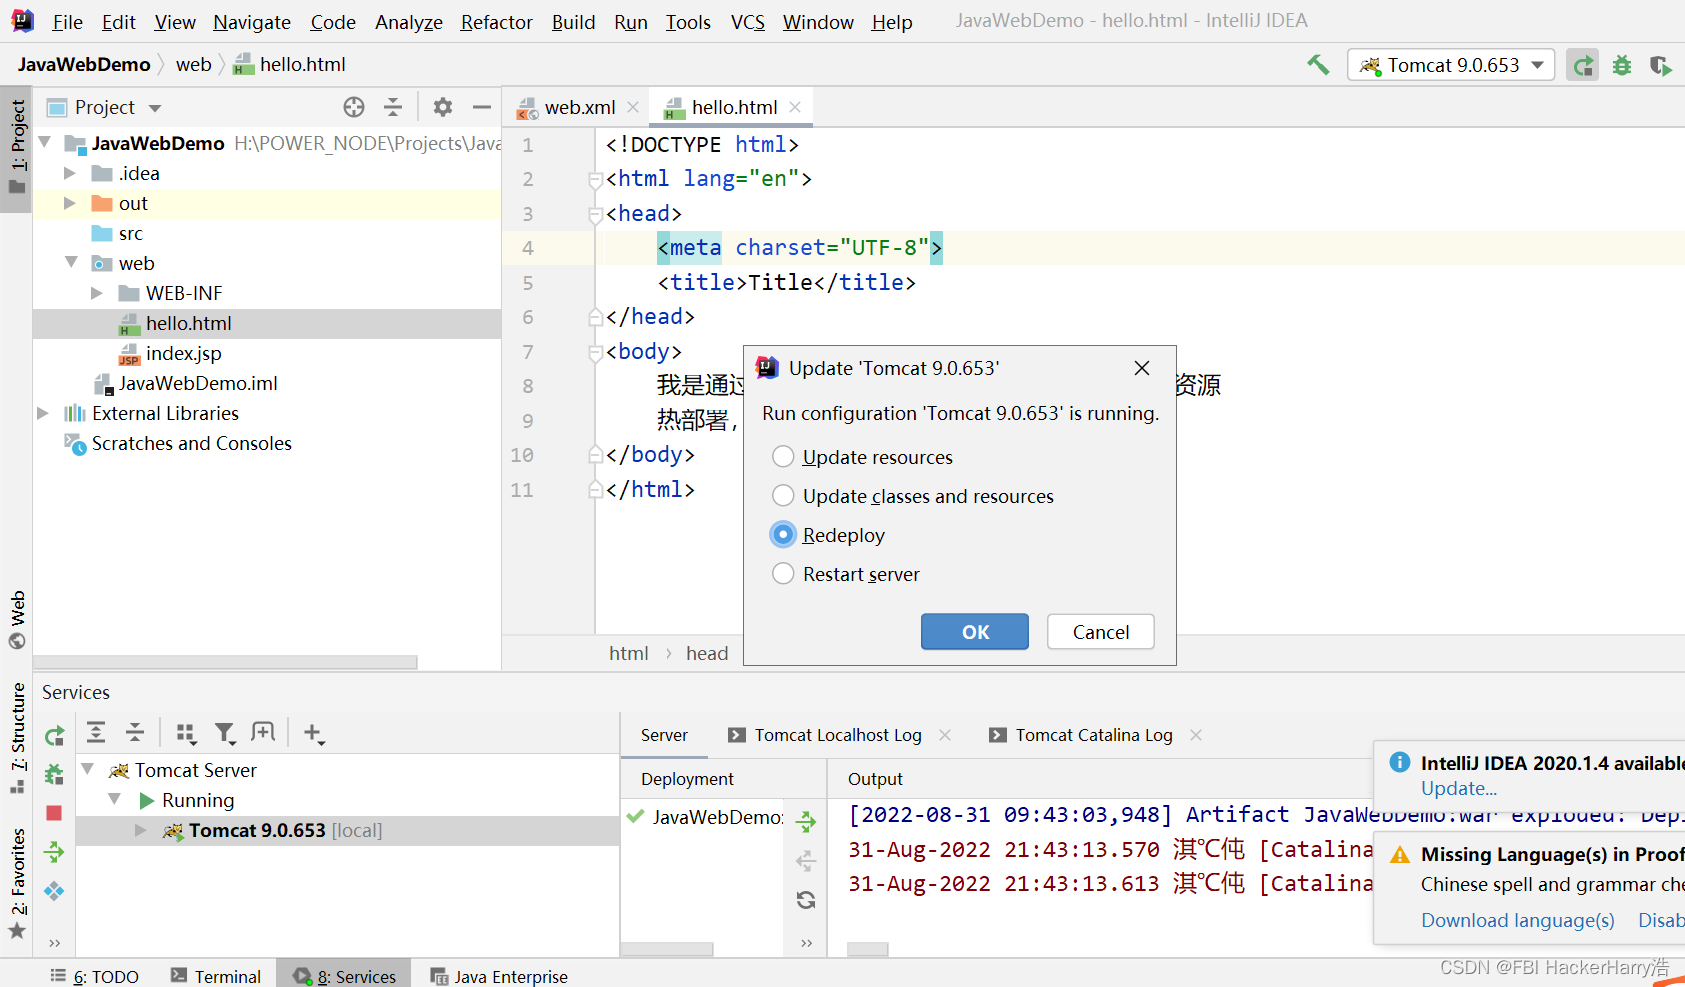Open the Navigate menu

[x=252, y=22]
